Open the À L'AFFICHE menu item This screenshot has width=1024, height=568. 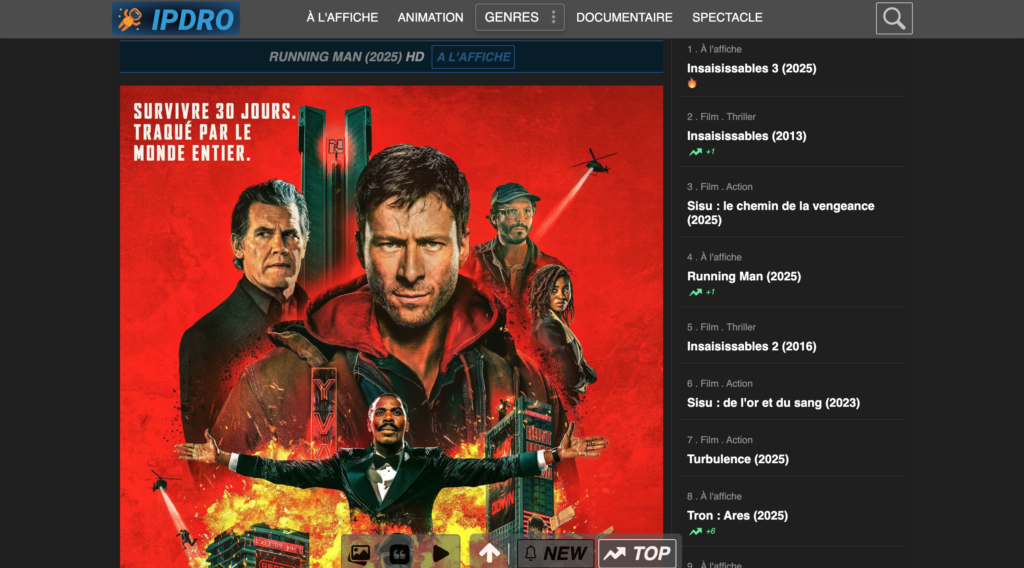pos(342,17)
